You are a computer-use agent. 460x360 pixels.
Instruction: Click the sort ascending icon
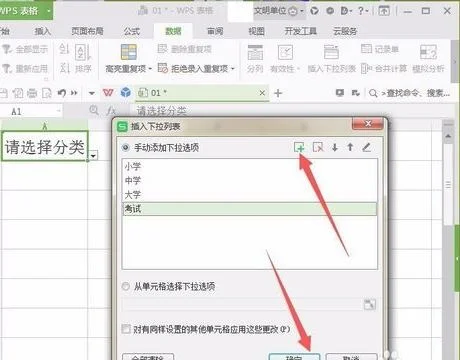[x=64, y=49]
